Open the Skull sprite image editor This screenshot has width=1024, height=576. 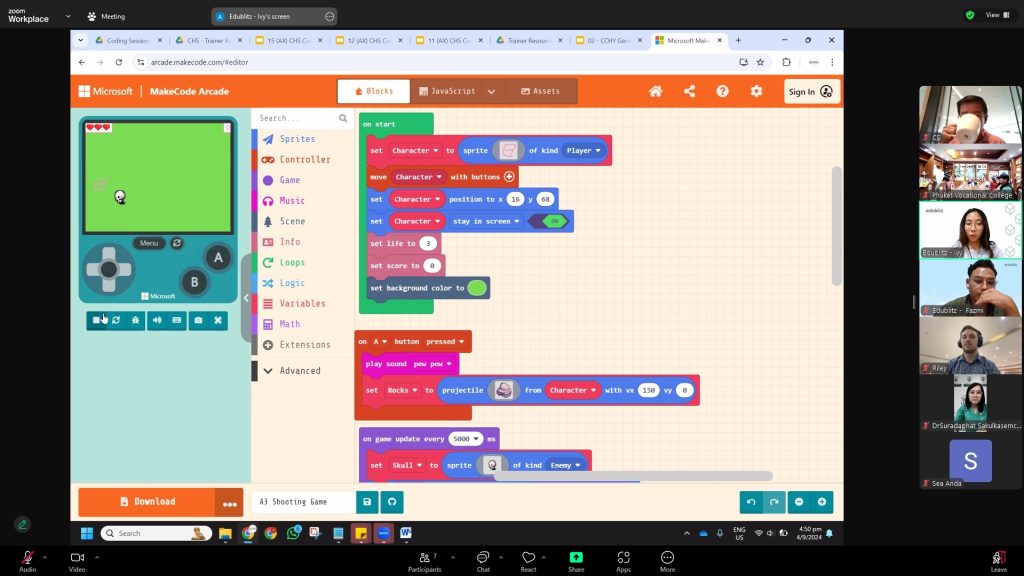point(492,465)
